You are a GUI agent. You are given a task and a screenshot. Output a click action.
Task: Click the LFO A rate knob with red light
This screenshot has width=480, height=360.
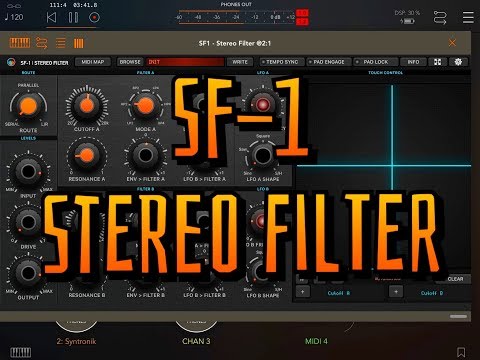pos(263,104)
